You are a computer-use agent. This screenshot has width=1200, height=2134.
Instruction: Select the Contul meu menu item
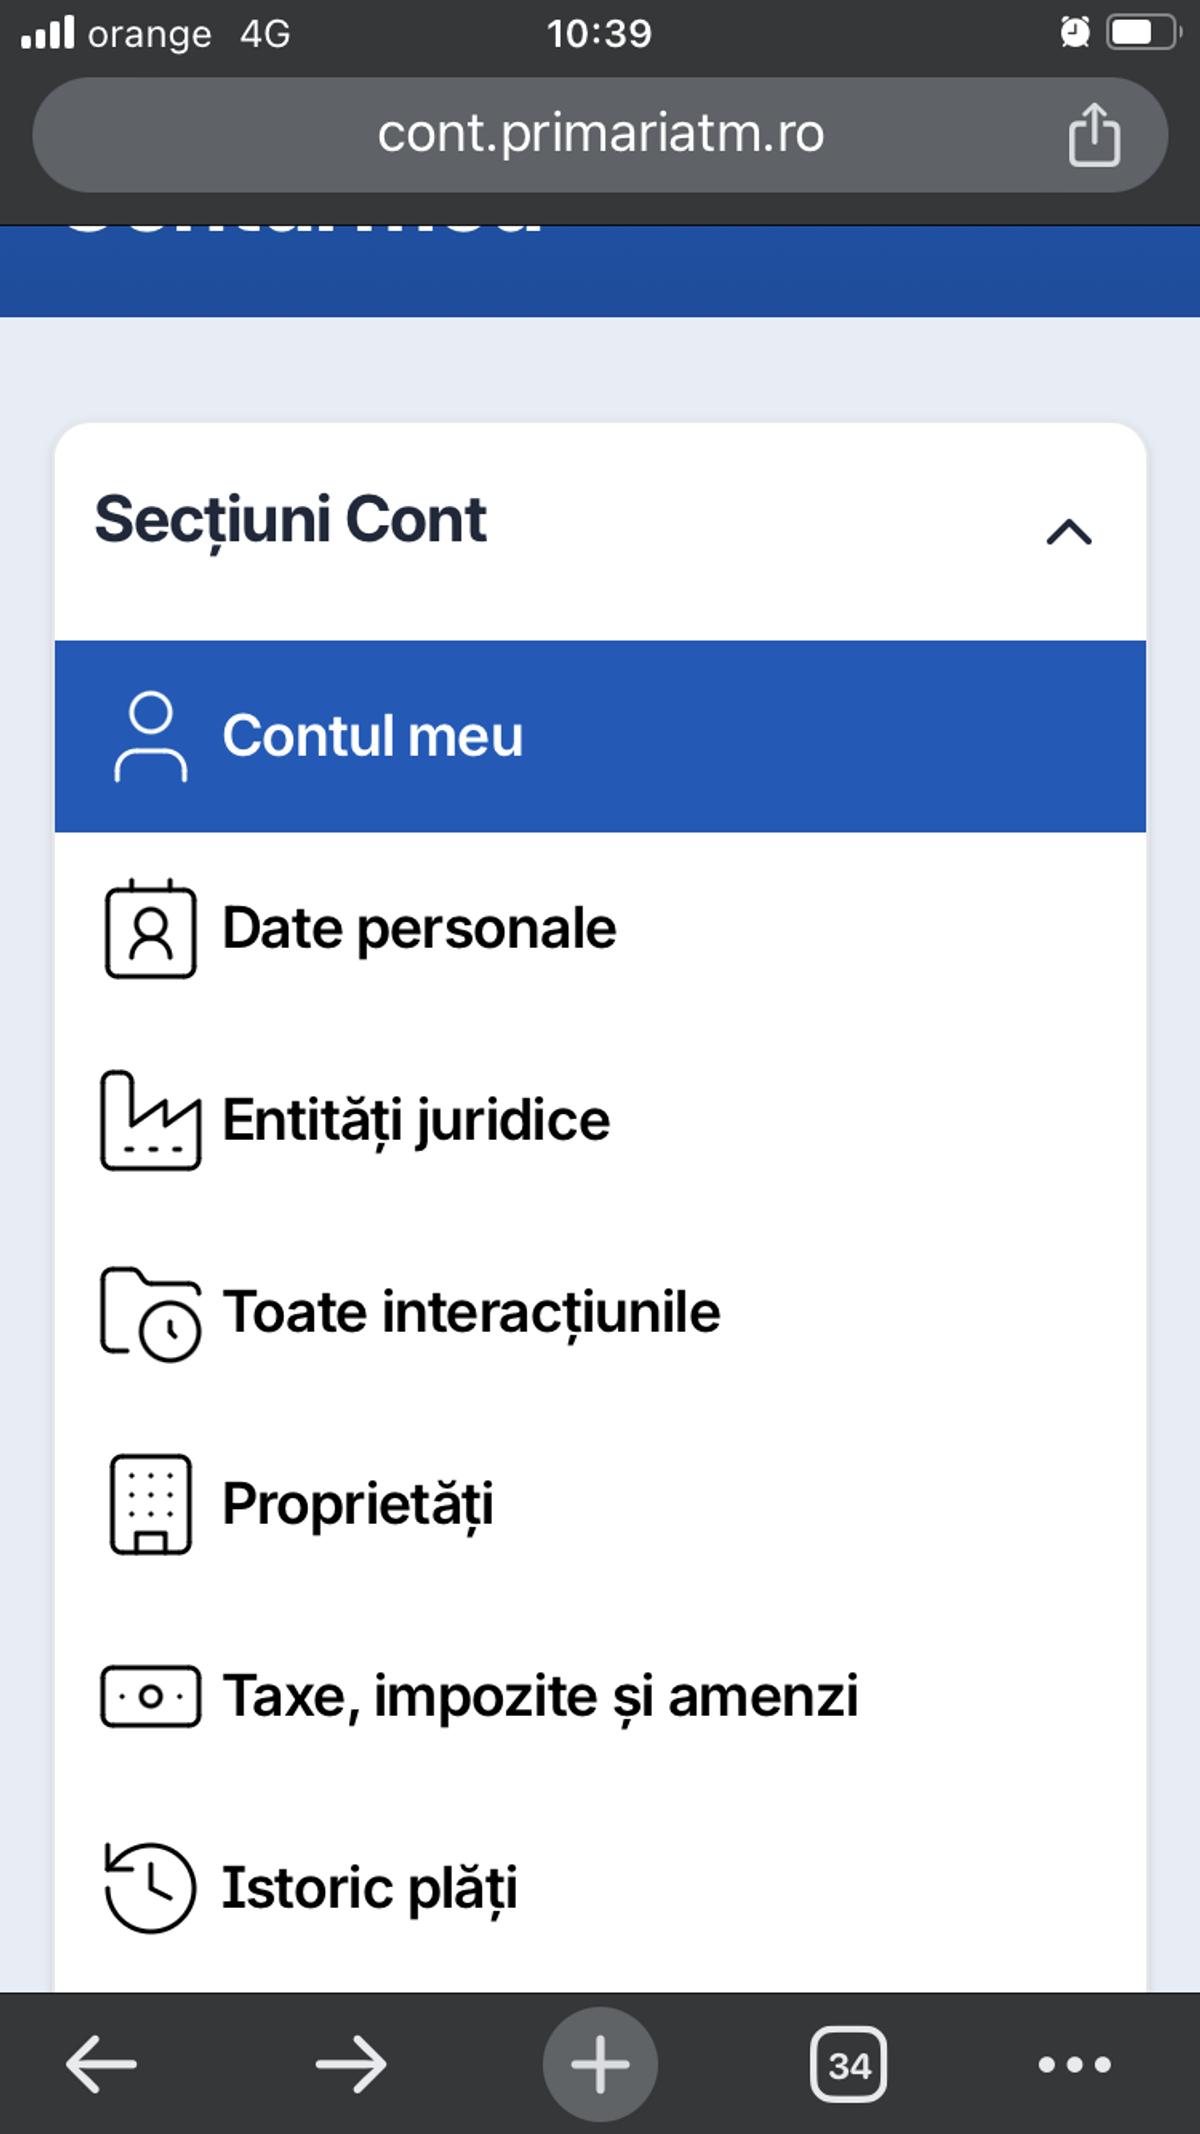[600, 736]
